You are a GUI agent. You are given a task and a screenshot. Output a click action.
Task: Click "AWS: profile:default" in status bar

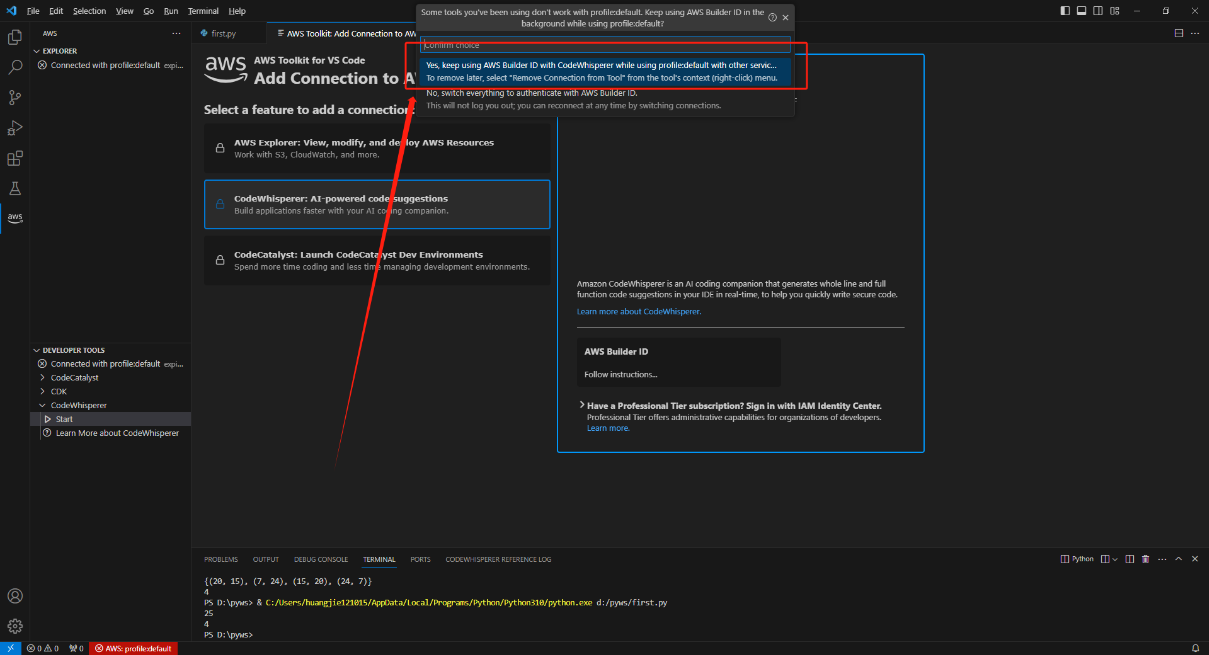133,648
